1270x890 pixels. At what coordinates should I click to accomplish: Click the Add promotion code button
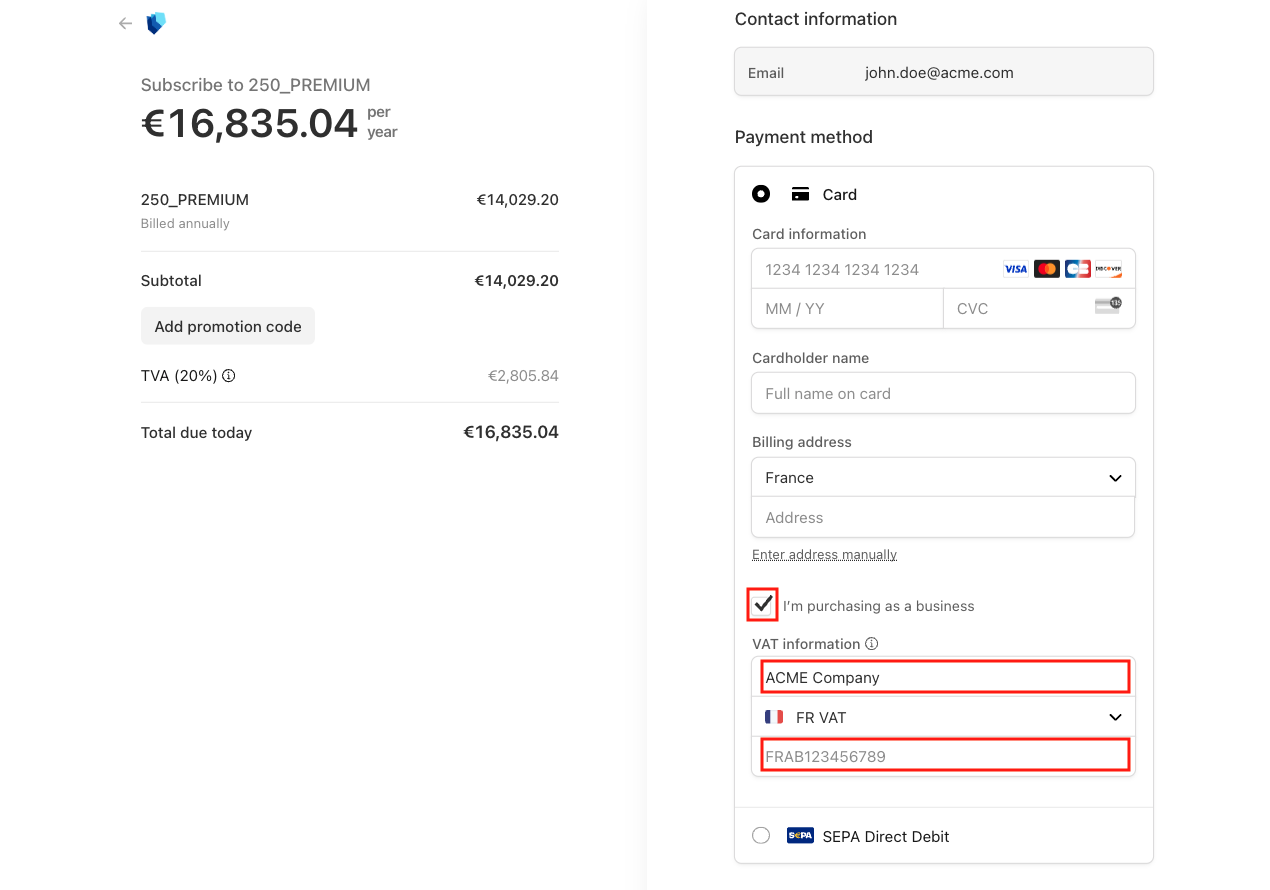click(x=228, y=326)
